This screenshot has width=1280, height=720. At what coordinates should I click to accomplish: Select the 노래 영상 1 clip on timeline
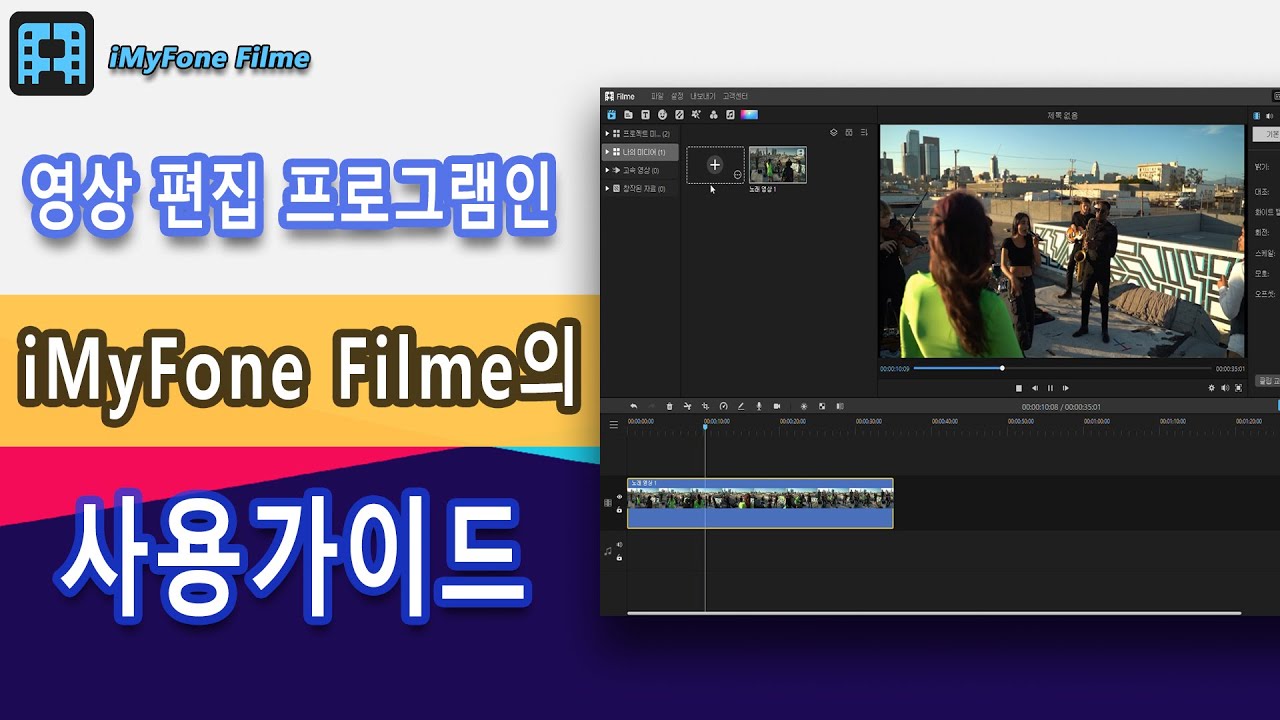coord(760,503)
